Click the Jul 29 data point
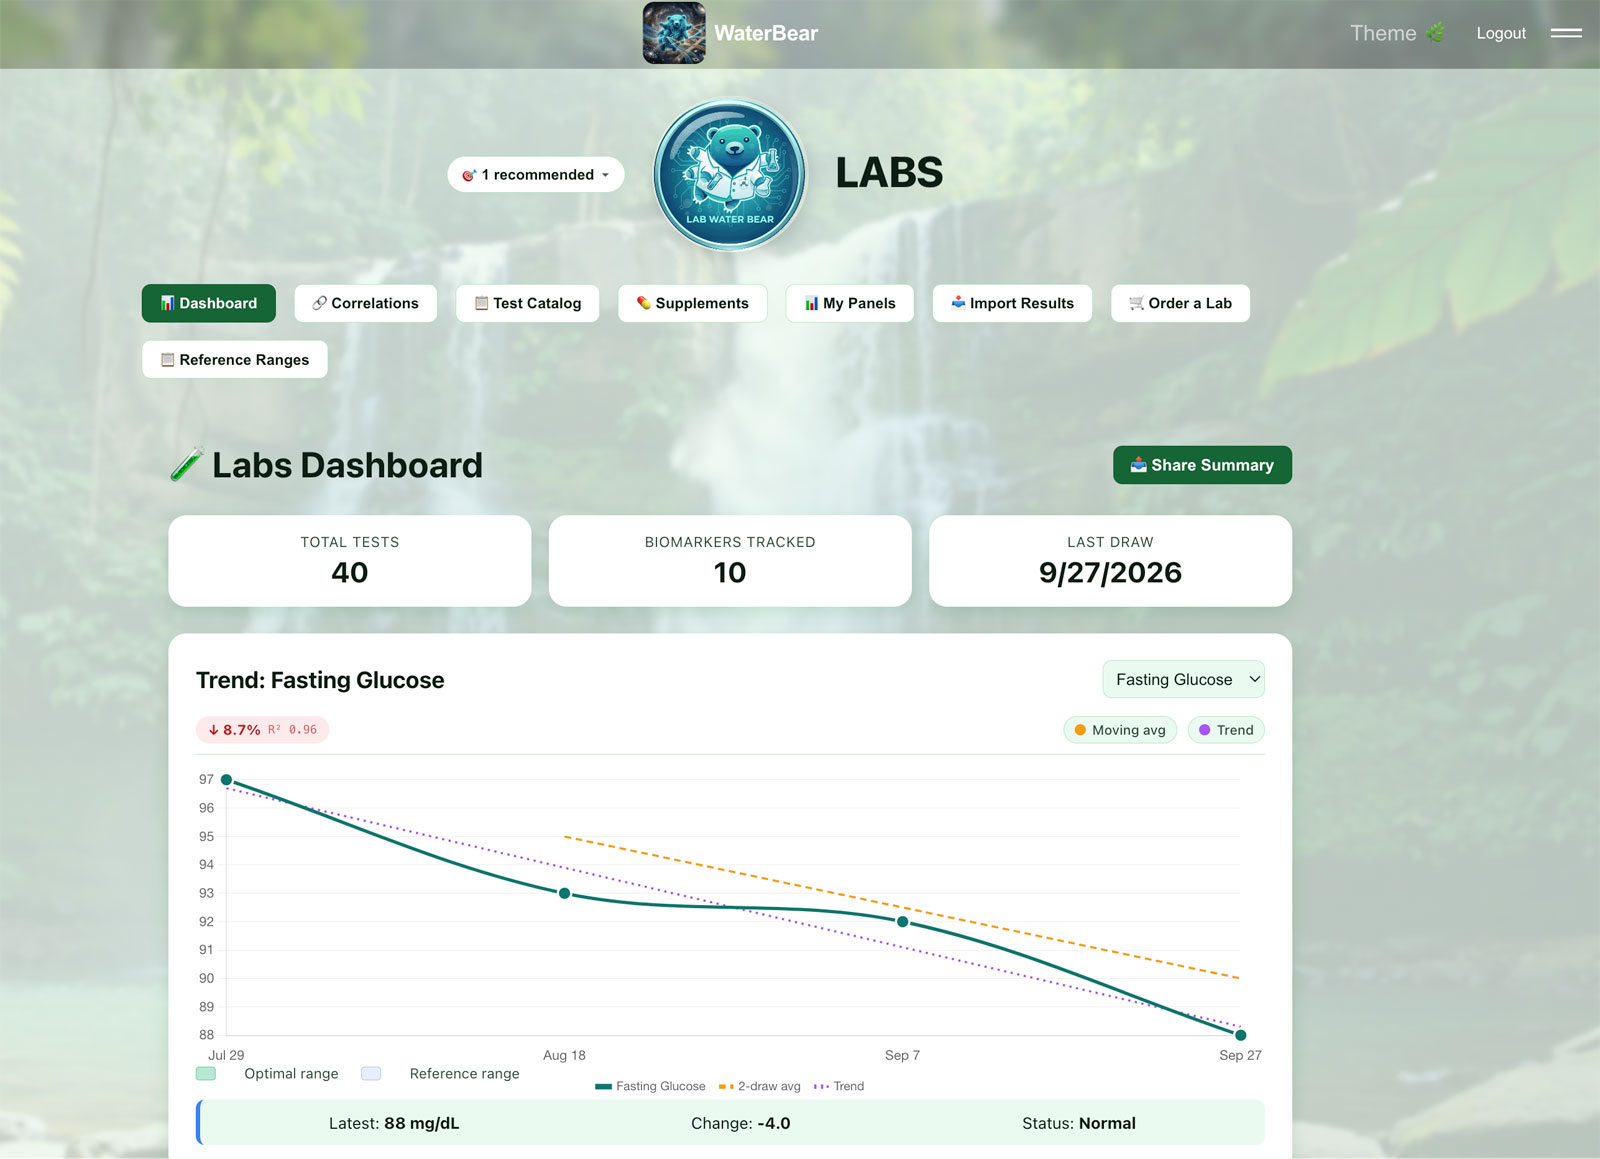This screenshot has width=1600, height=1159. pos(226,780)
